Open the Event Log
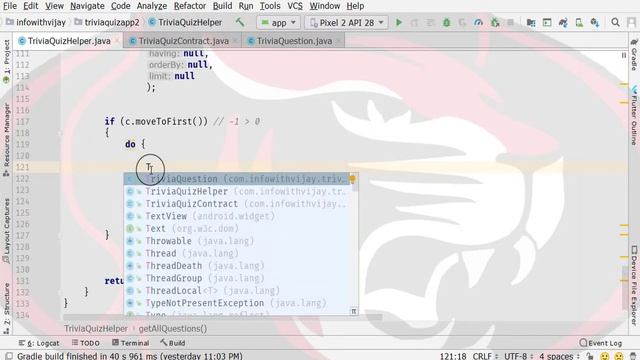Screen dimensions: 640x360 click(600, 343)
